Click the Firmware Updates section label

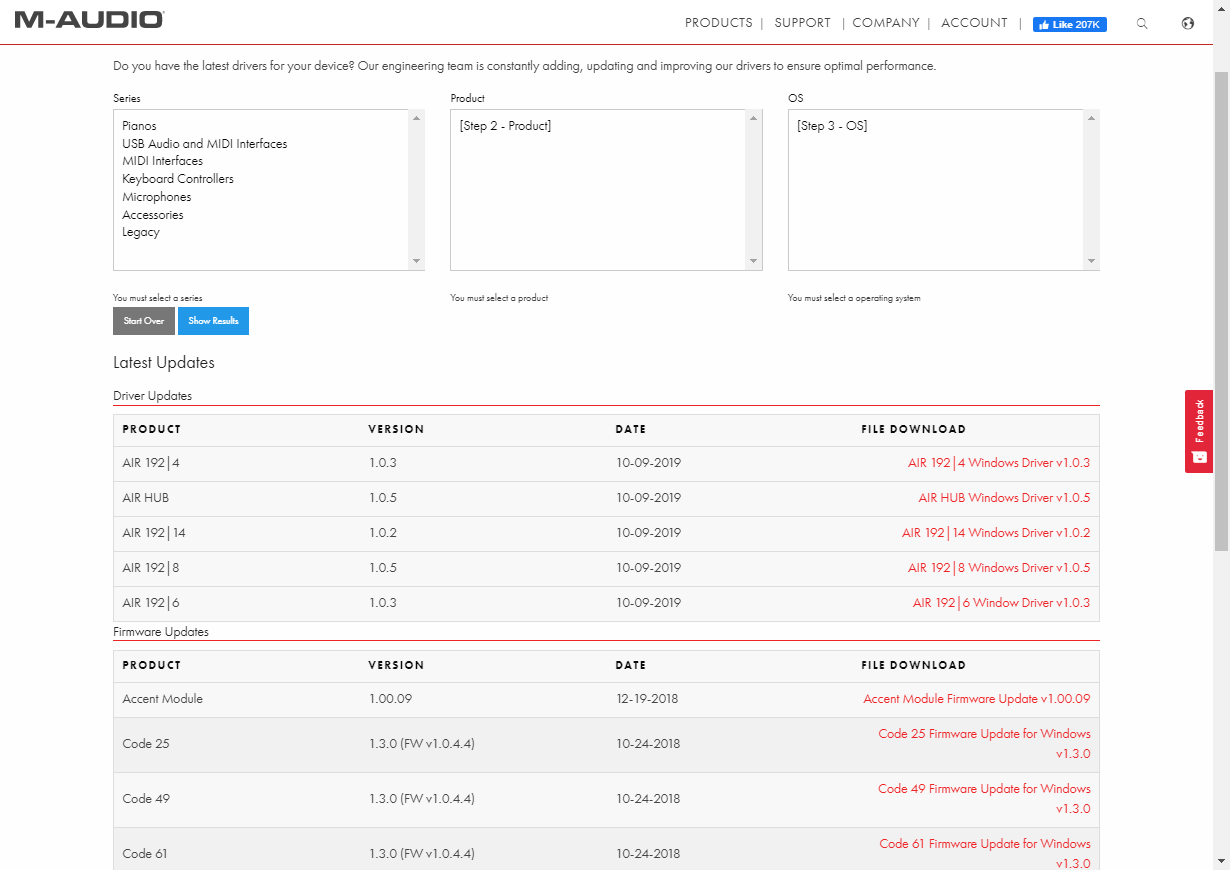tap(161, 632)
